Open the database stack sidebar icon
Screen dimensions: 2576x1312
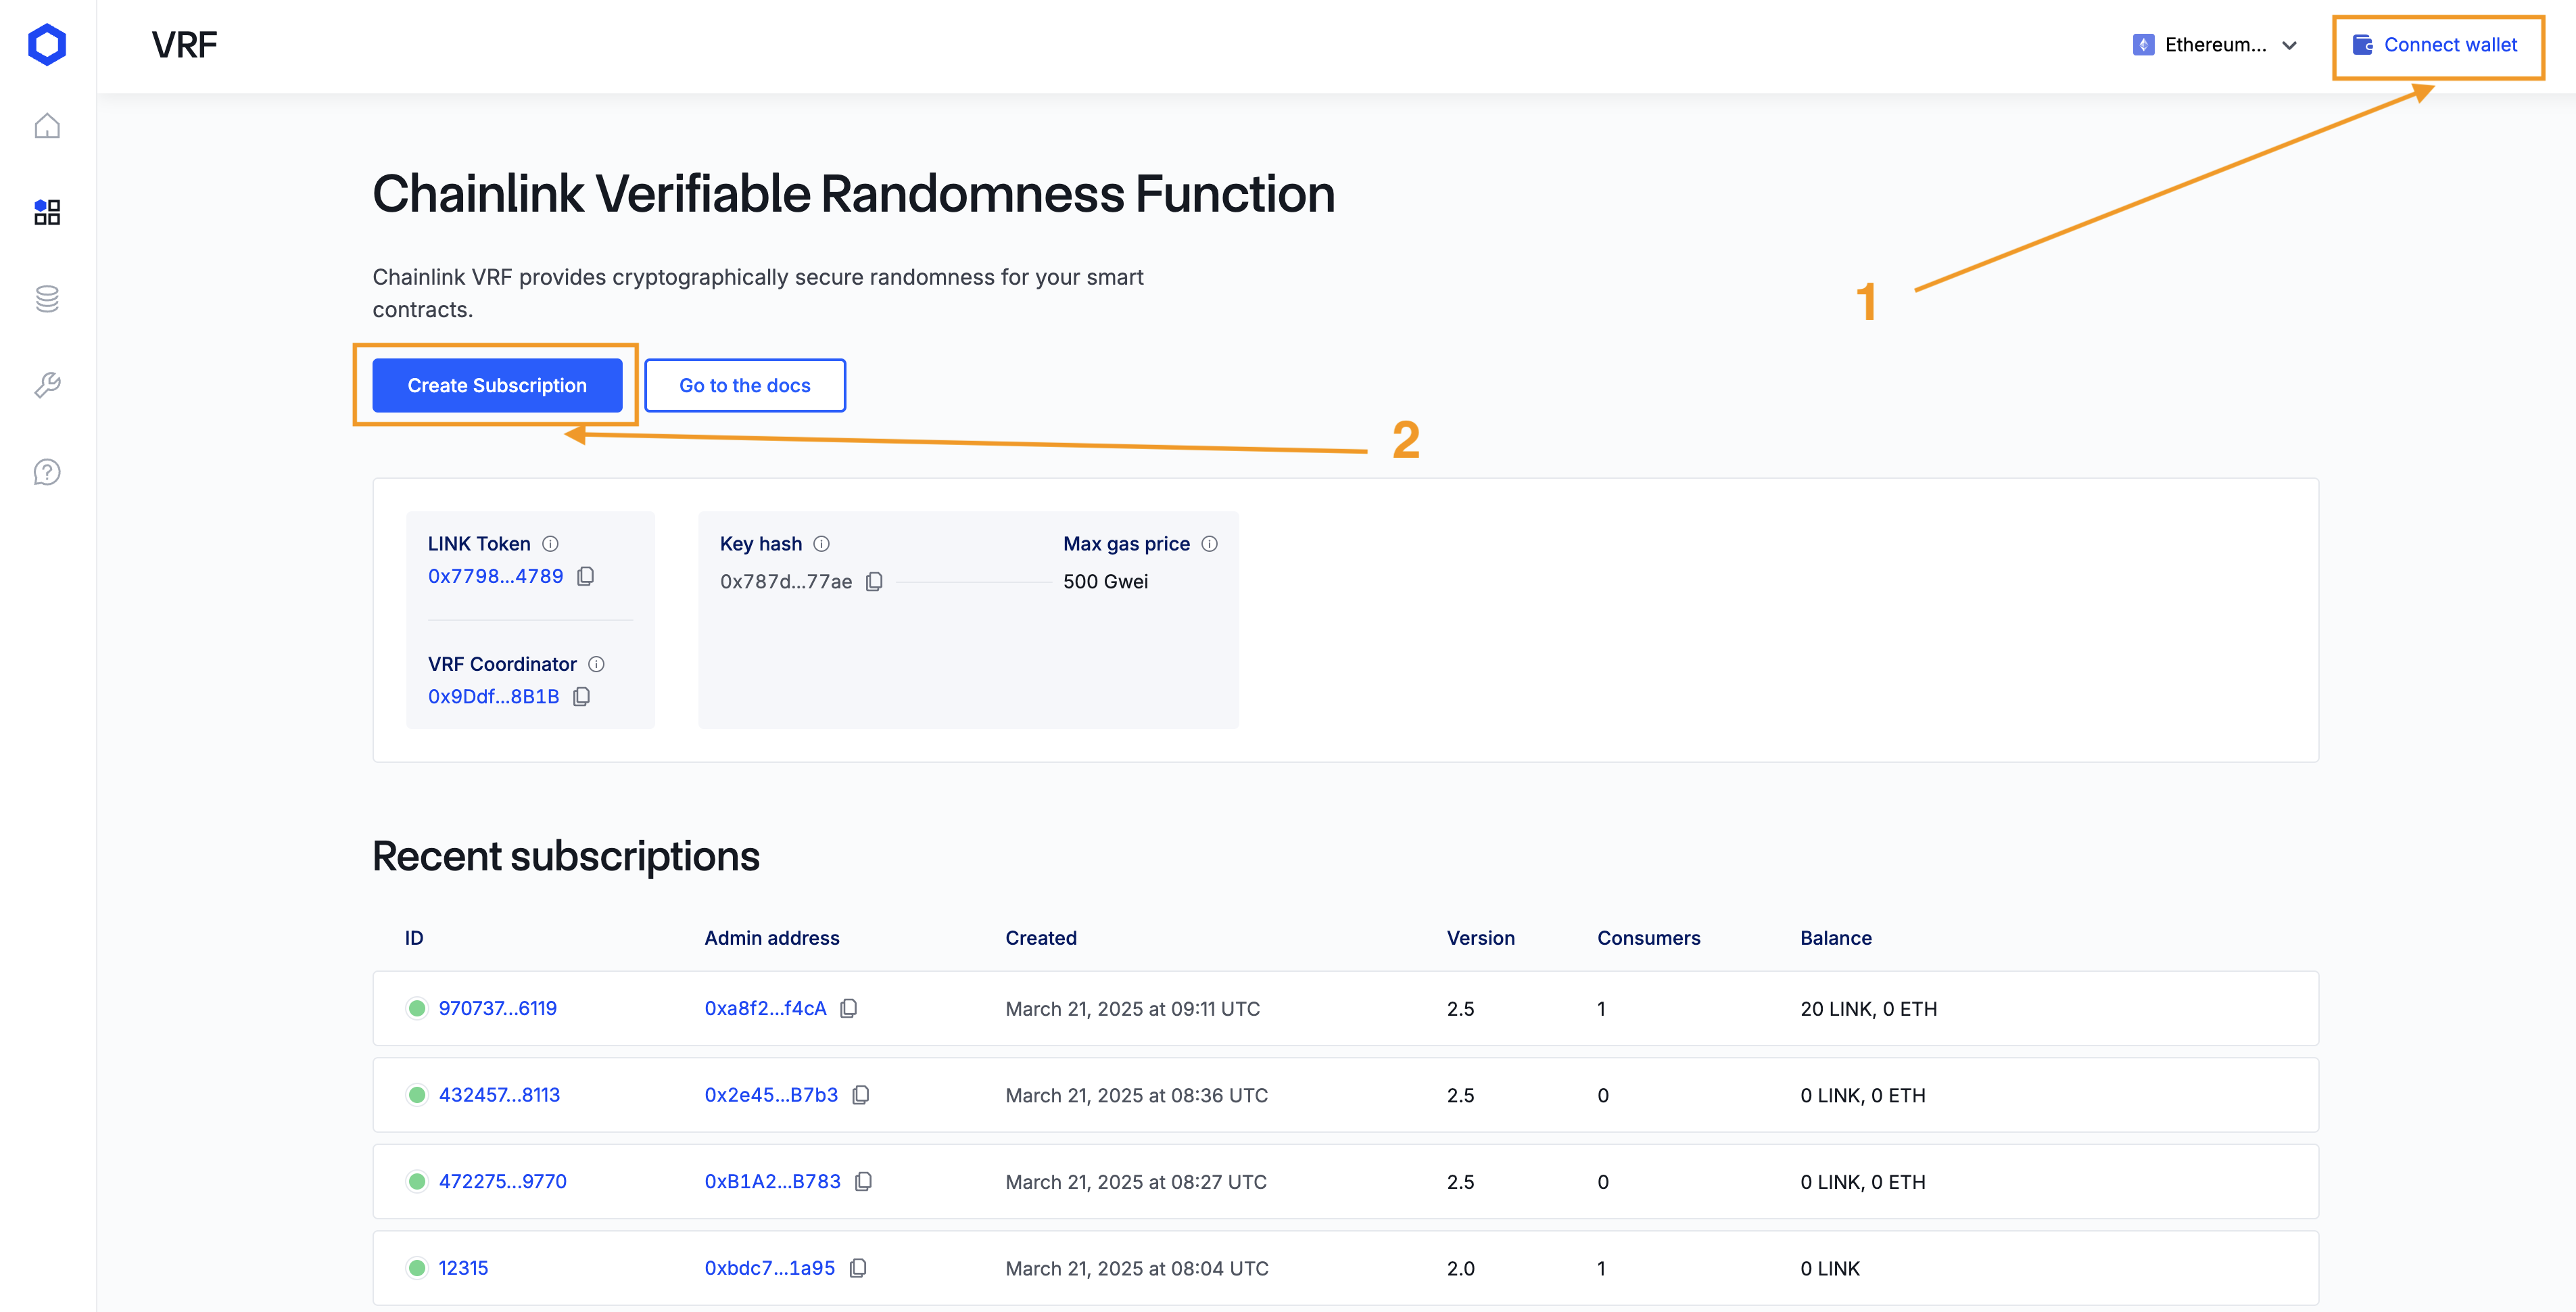[47, 298]
